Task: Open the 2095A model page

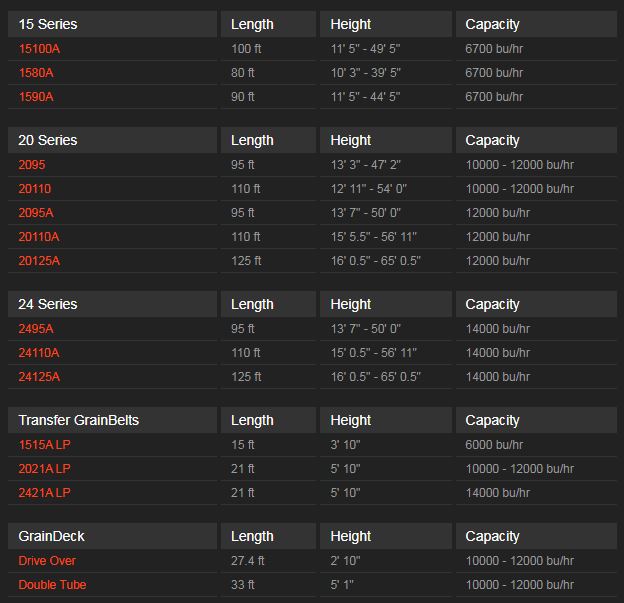Action: tap(36, 213)
